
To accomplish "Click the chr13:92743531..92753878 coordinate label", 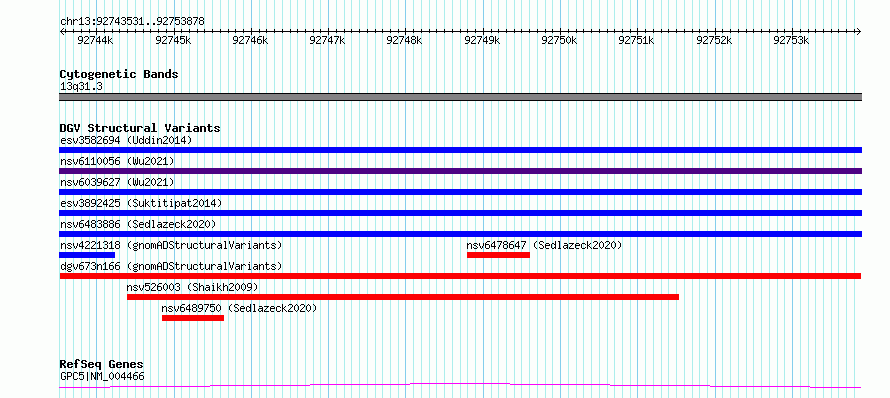I will click(132, 22).
